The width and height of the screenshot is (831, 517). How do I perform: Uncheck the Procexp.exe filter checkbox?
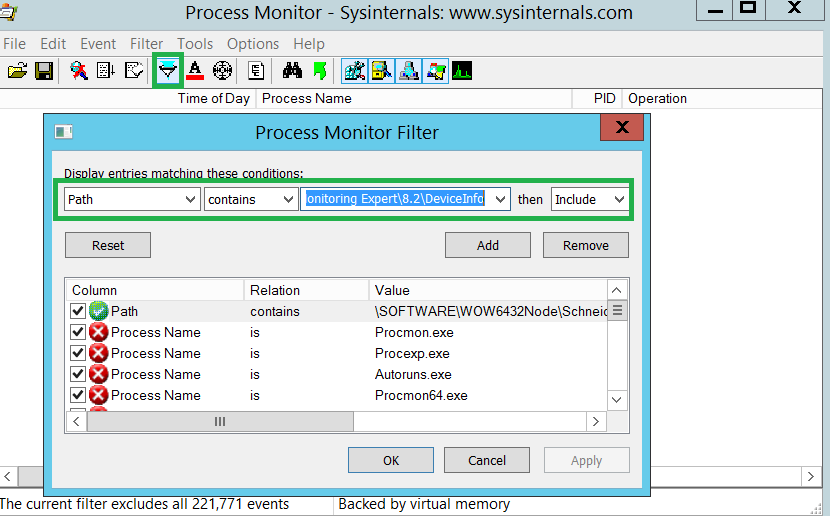pos(78,353)
